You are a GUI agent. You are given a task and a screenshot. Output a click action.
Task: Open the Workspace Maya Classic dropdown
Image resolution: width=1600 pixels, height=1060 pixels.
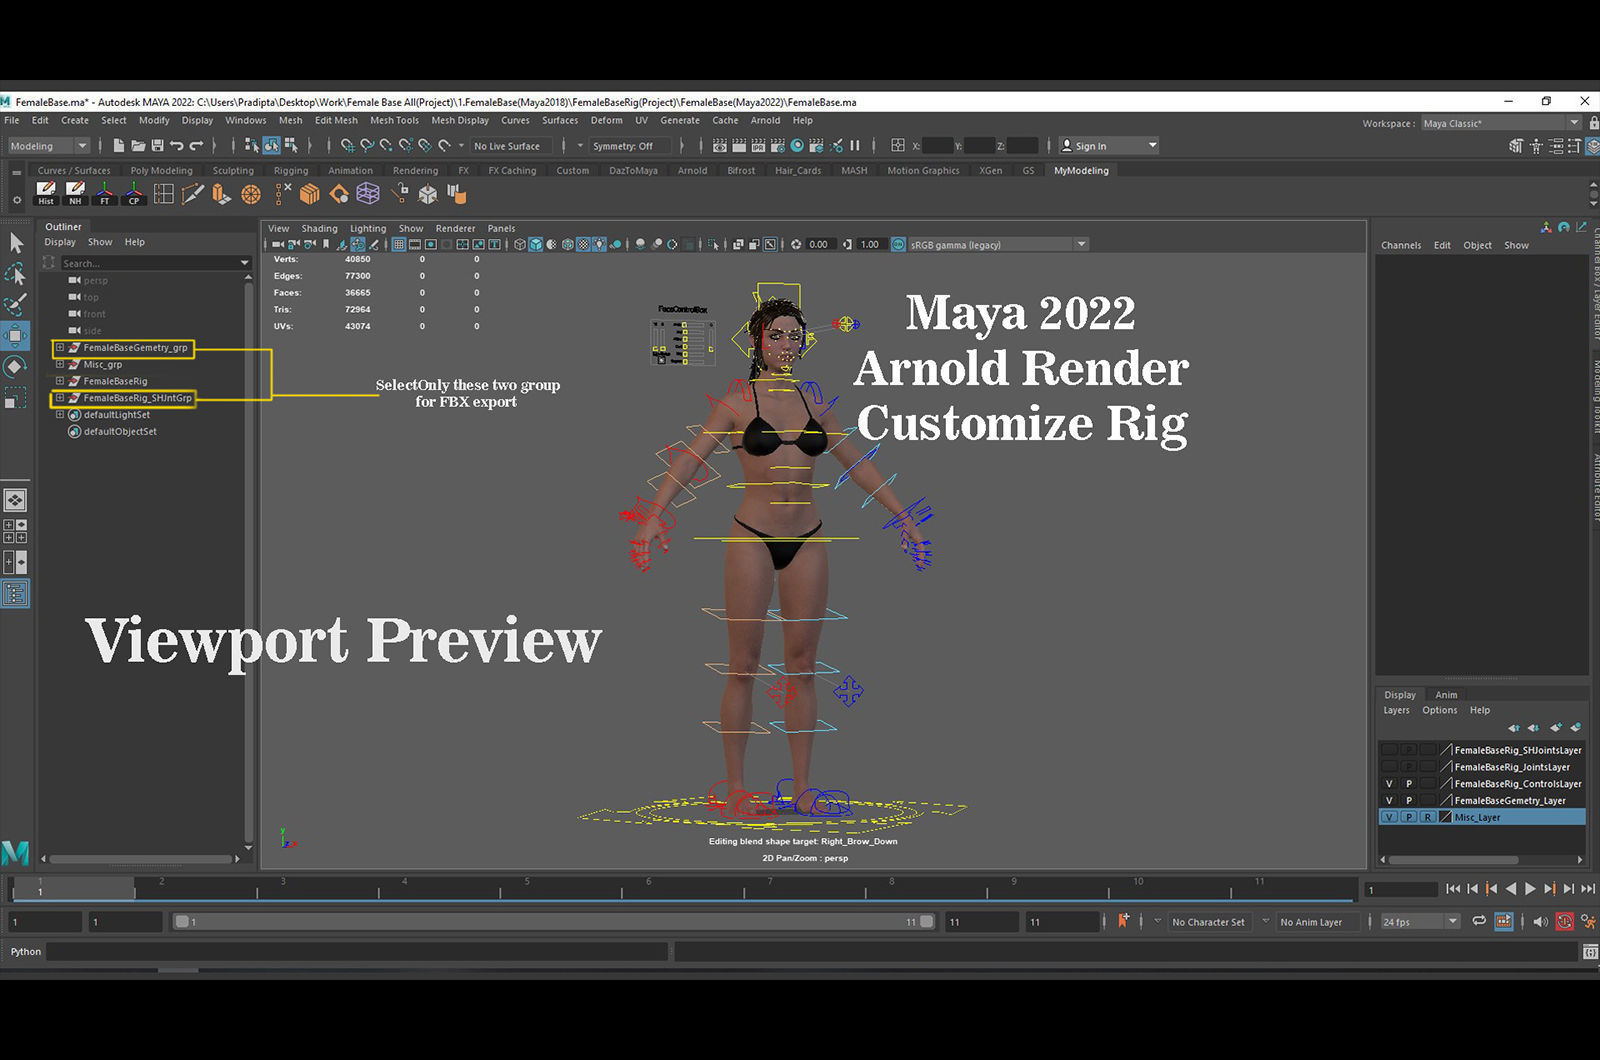pos(1501,124)
